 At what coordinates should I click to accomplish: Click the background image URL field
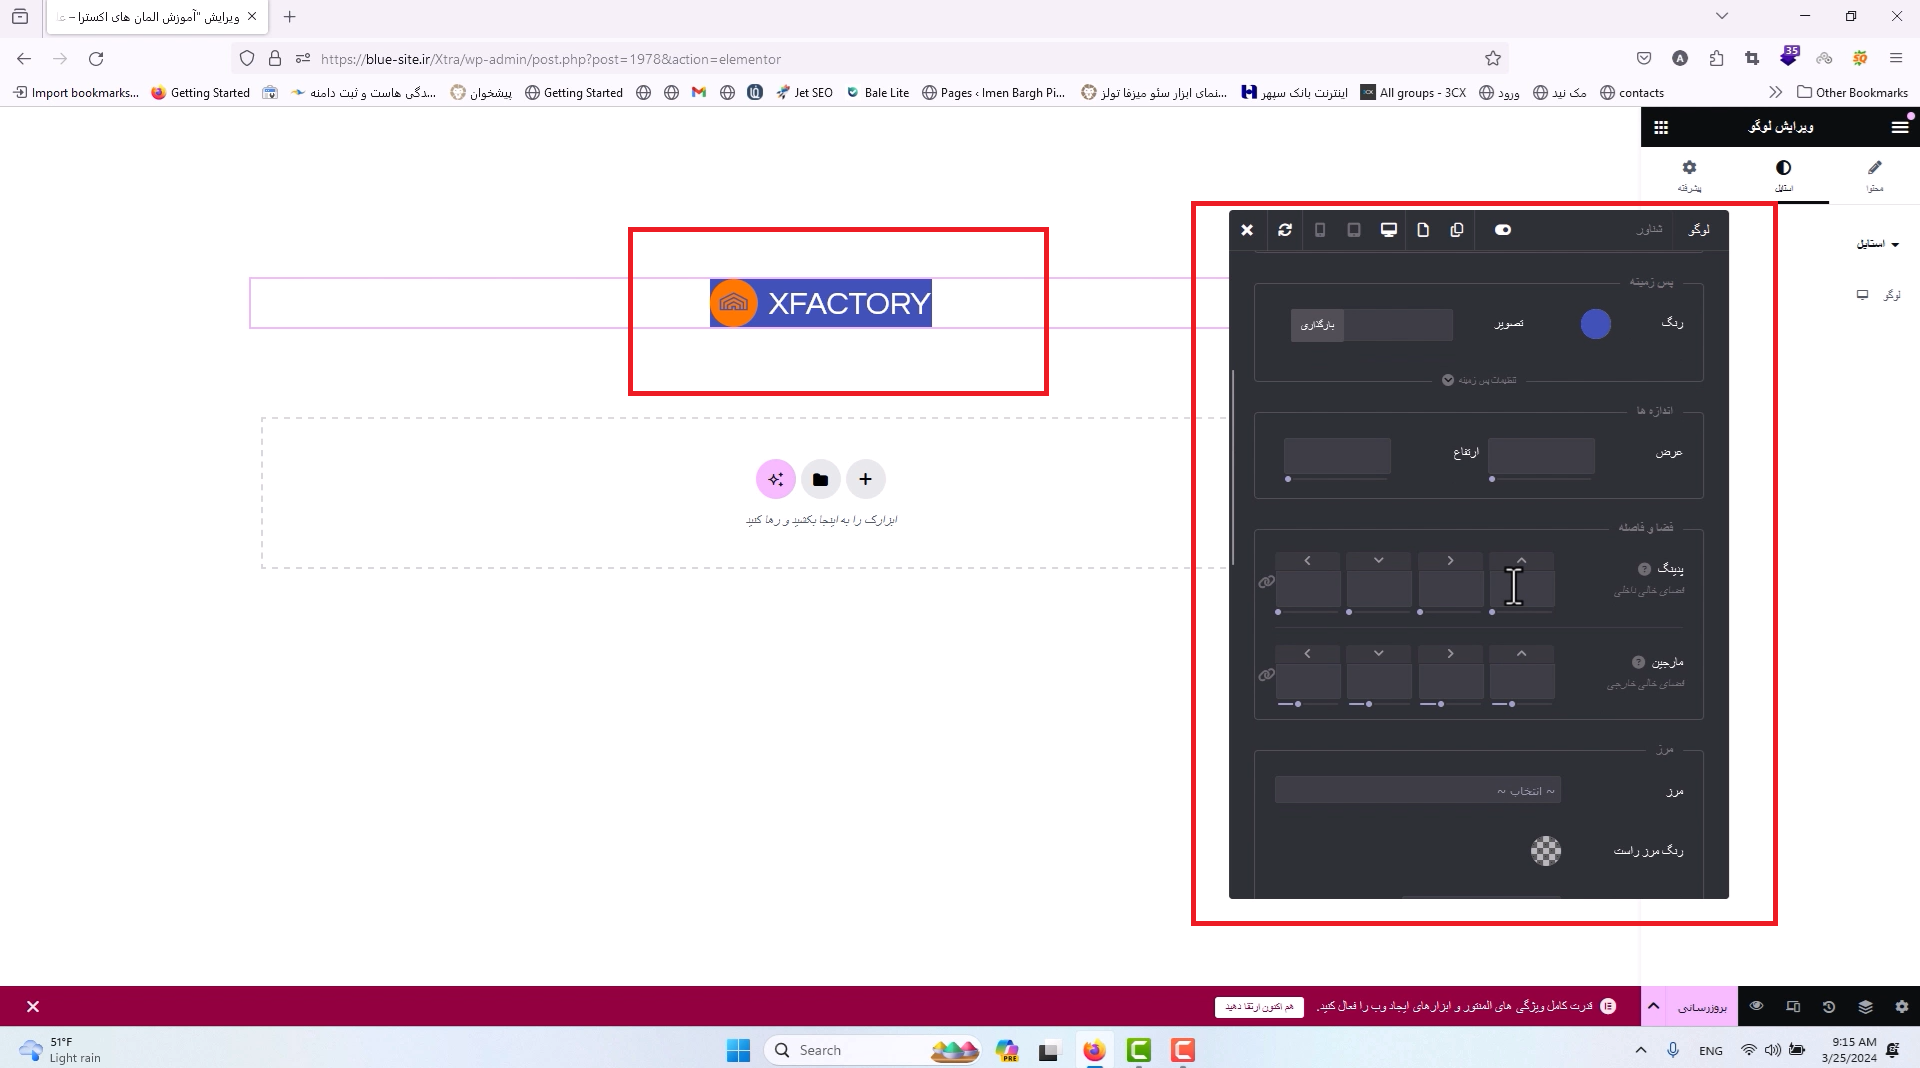pyautogui.click(x=1398, y=325)
